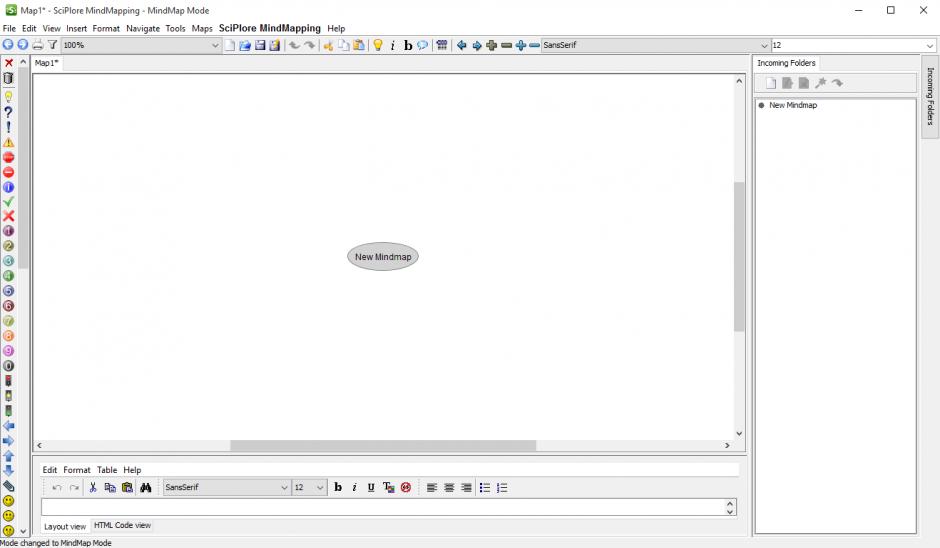The image size is (940, 548).
Task: Toggle italic 'i' in main toolbar
Action: pos(393,45)
